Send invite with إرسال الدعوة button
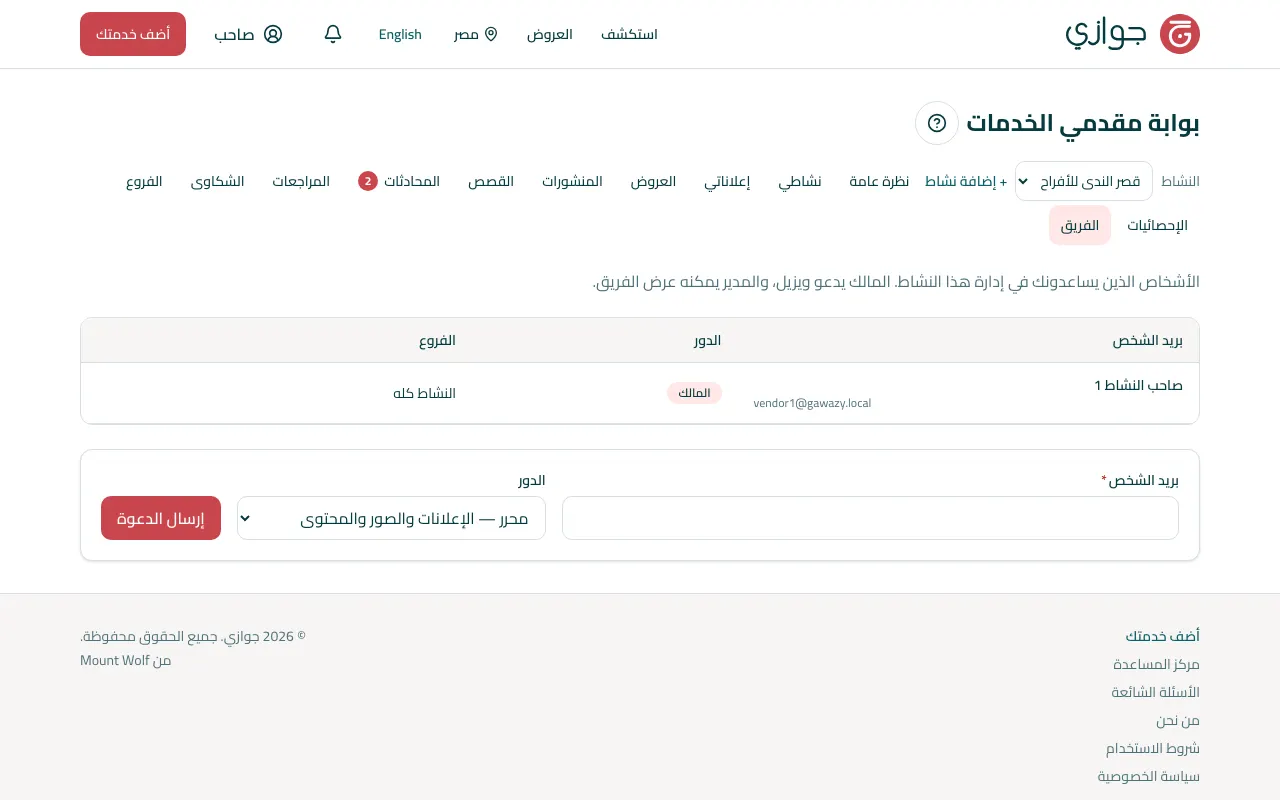The image size is (1280, 800). [161, 518]
